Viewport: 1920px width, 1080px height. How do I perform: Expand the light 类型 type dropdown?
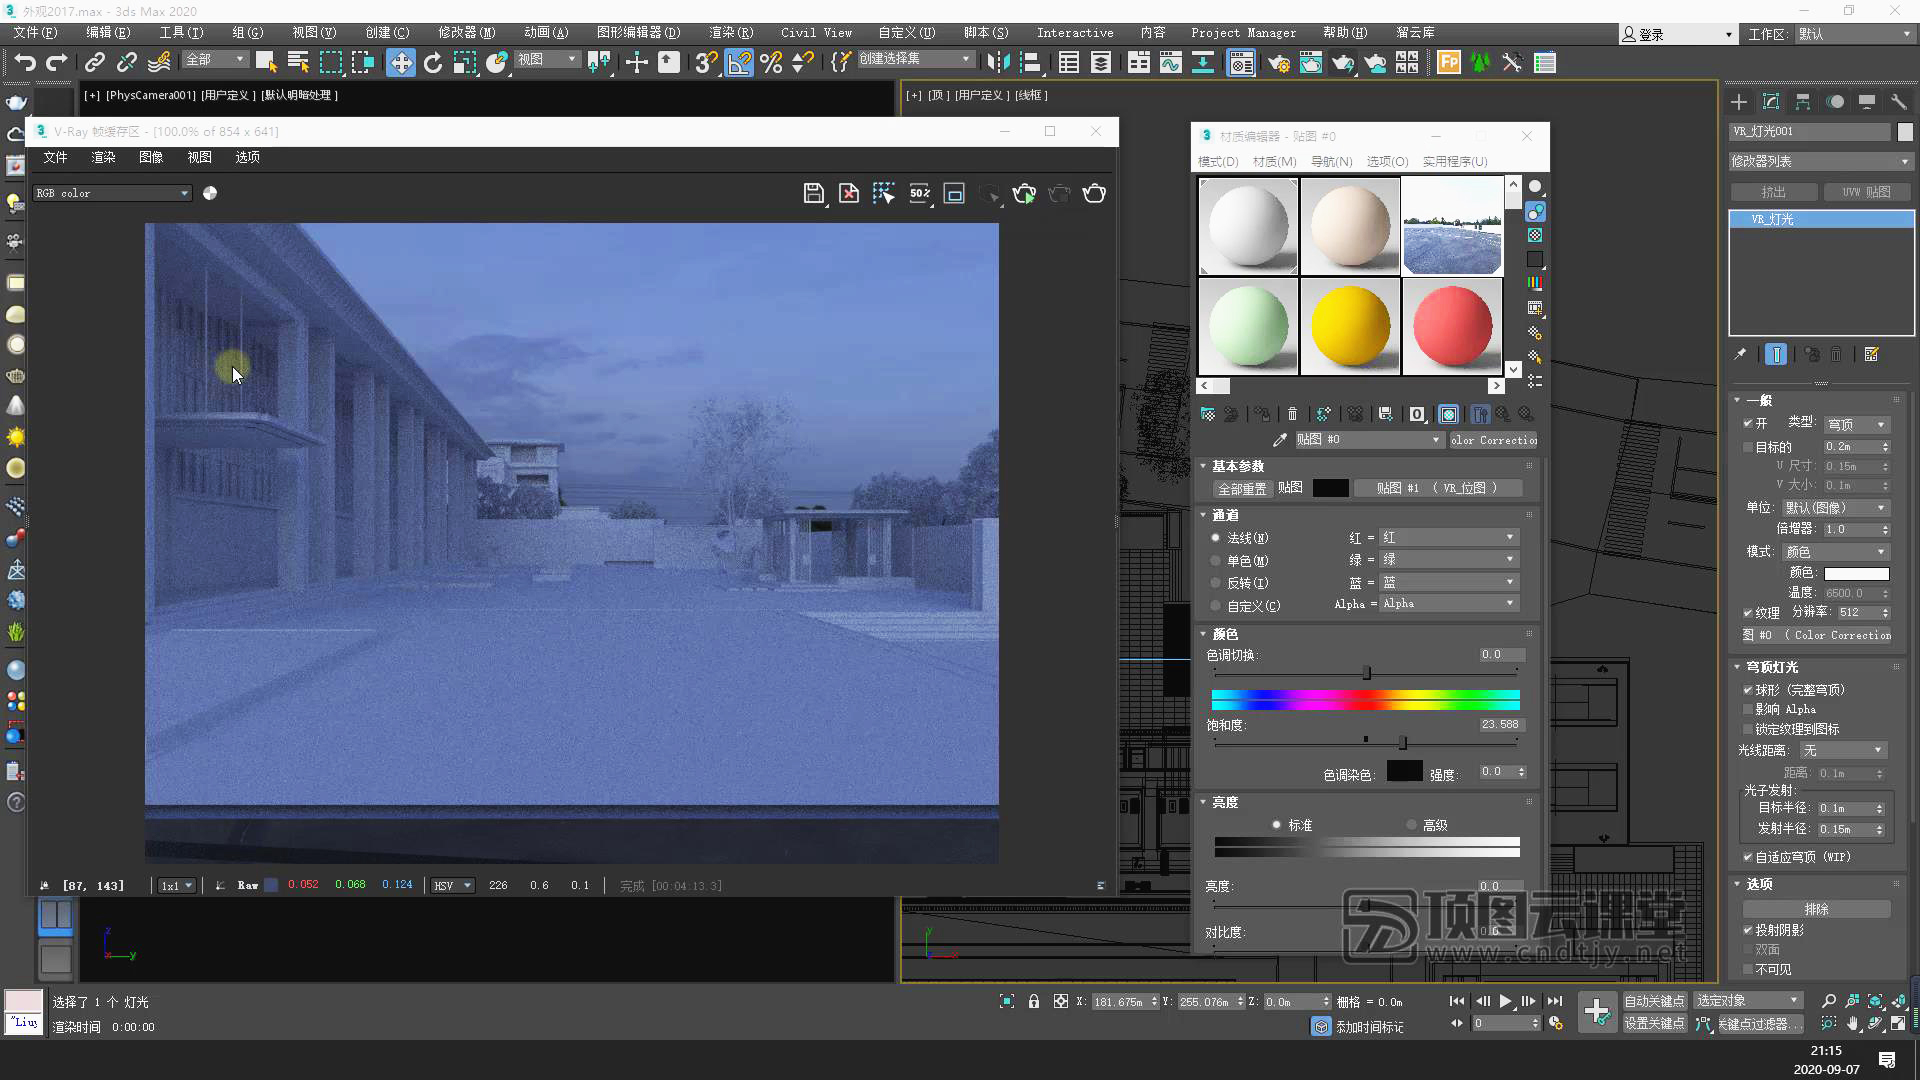1856,424
